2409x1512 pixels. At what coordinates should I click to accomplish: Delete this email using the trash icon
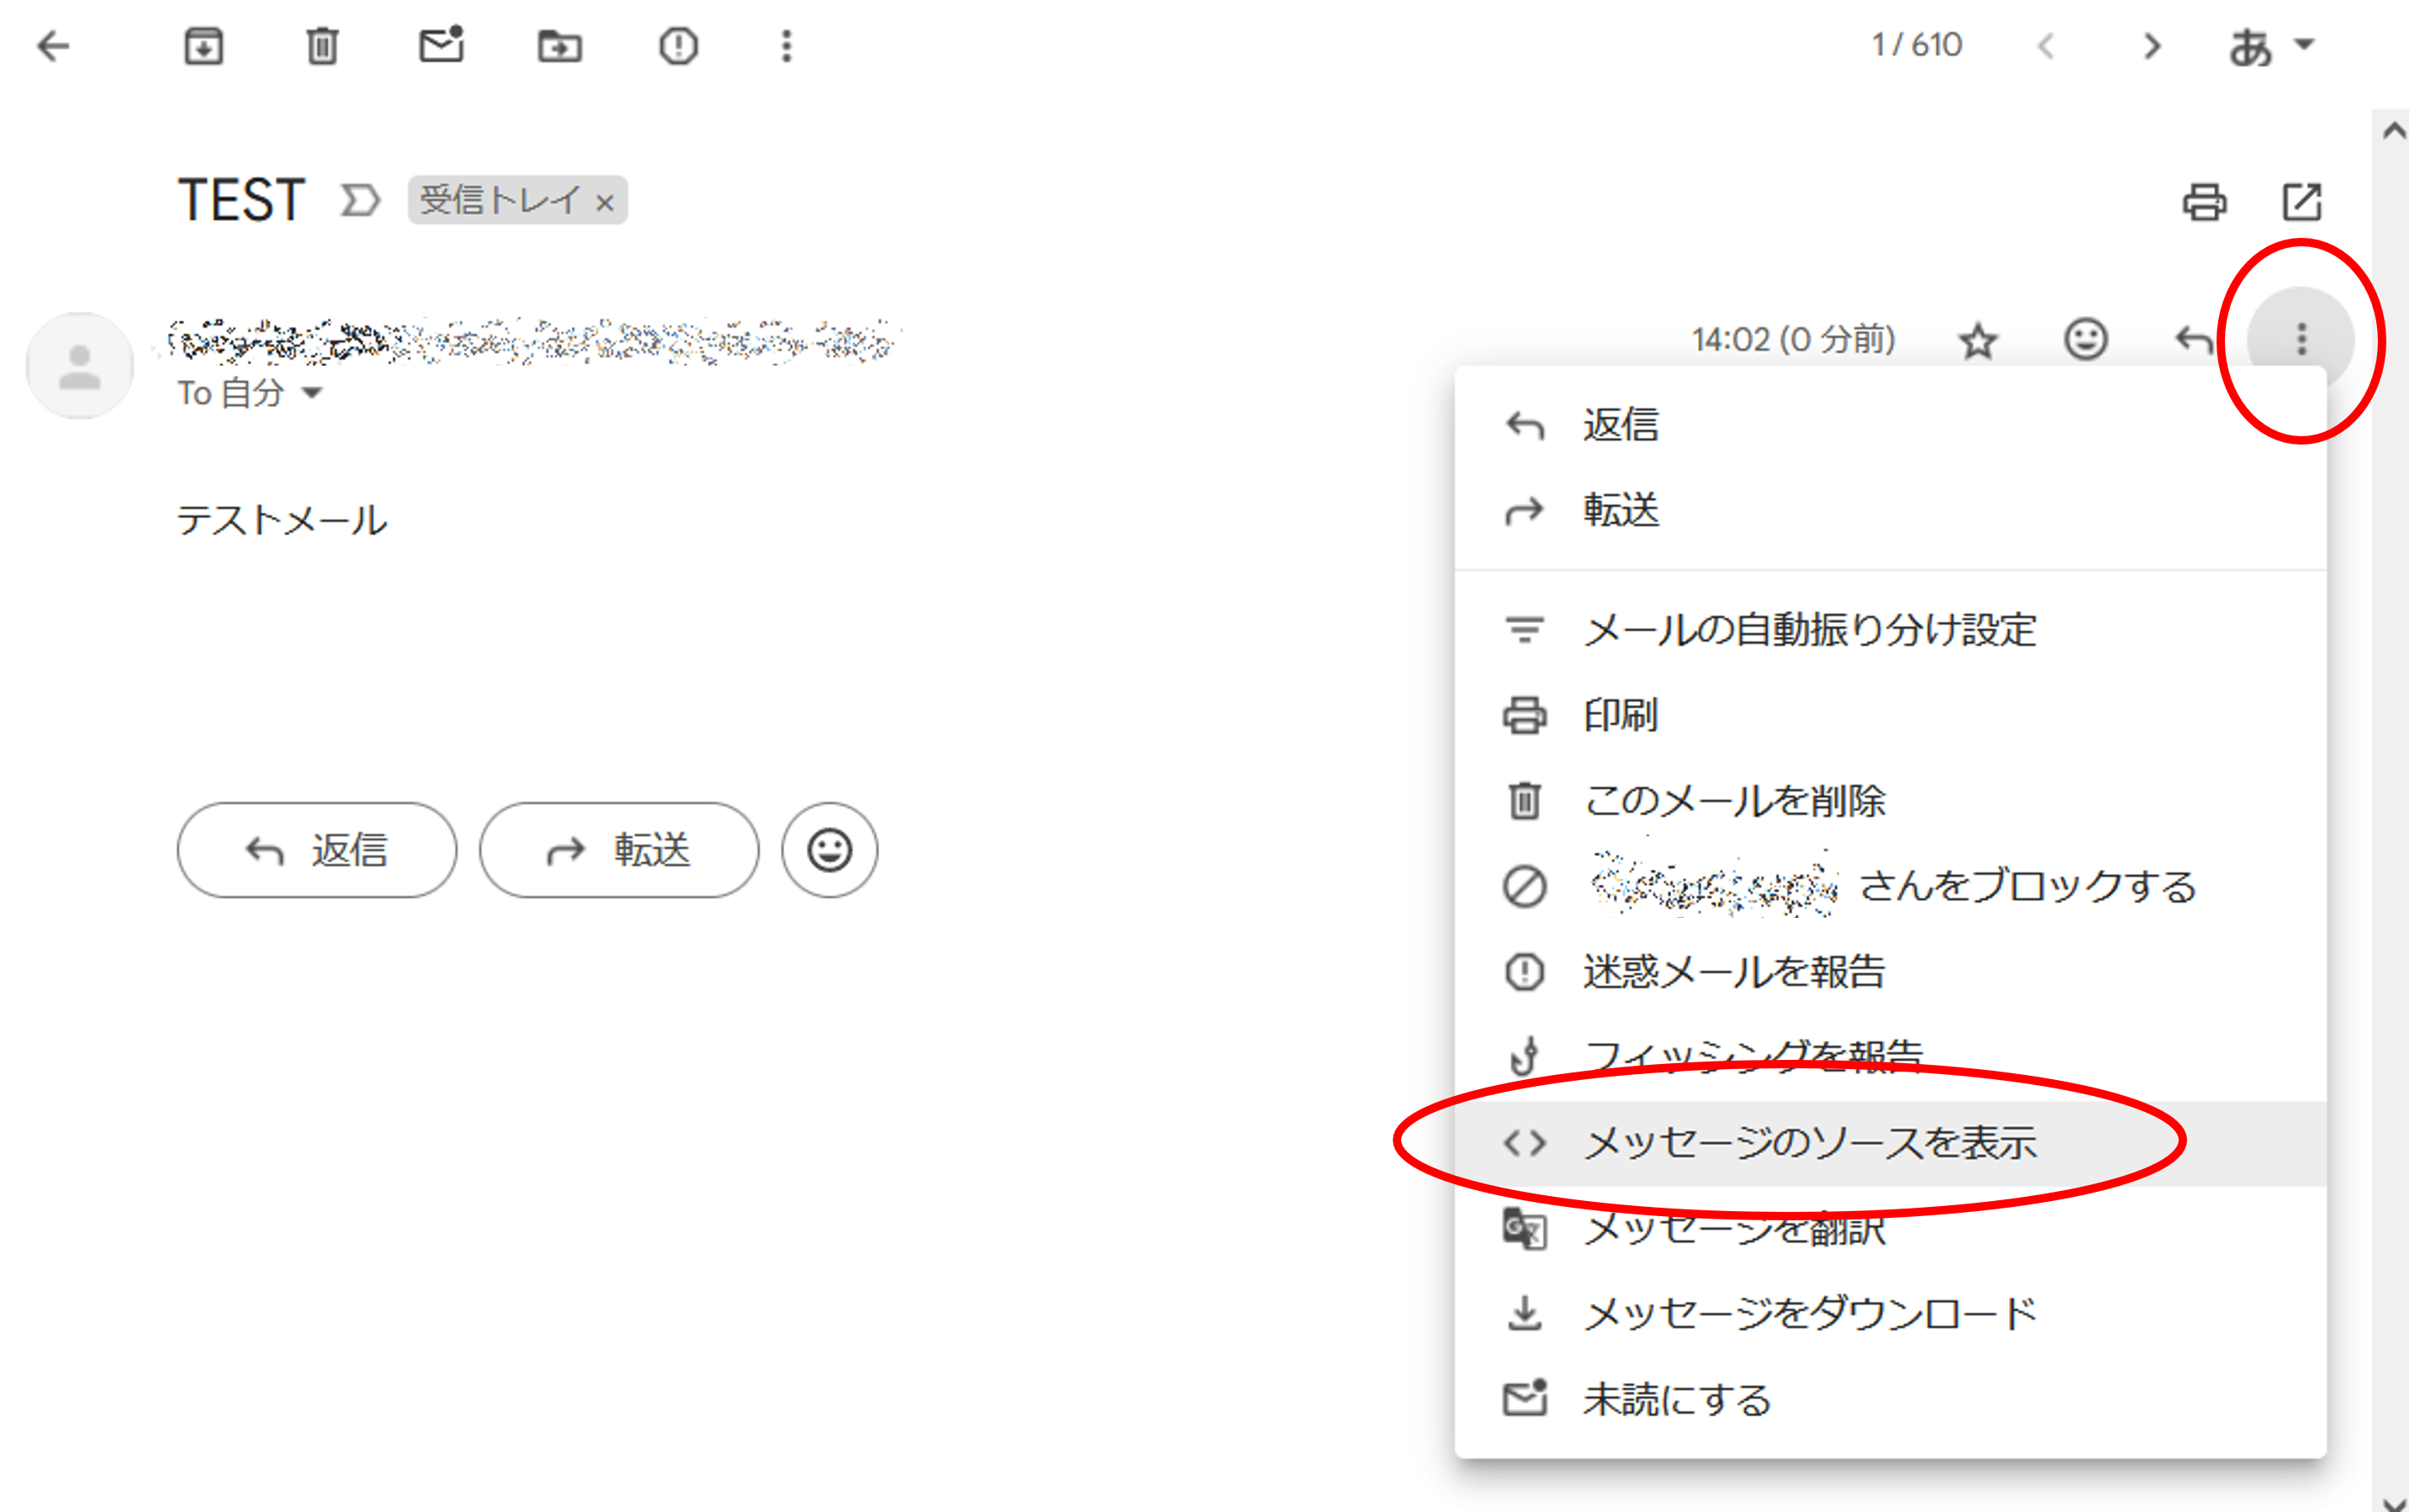coord(321,45)
